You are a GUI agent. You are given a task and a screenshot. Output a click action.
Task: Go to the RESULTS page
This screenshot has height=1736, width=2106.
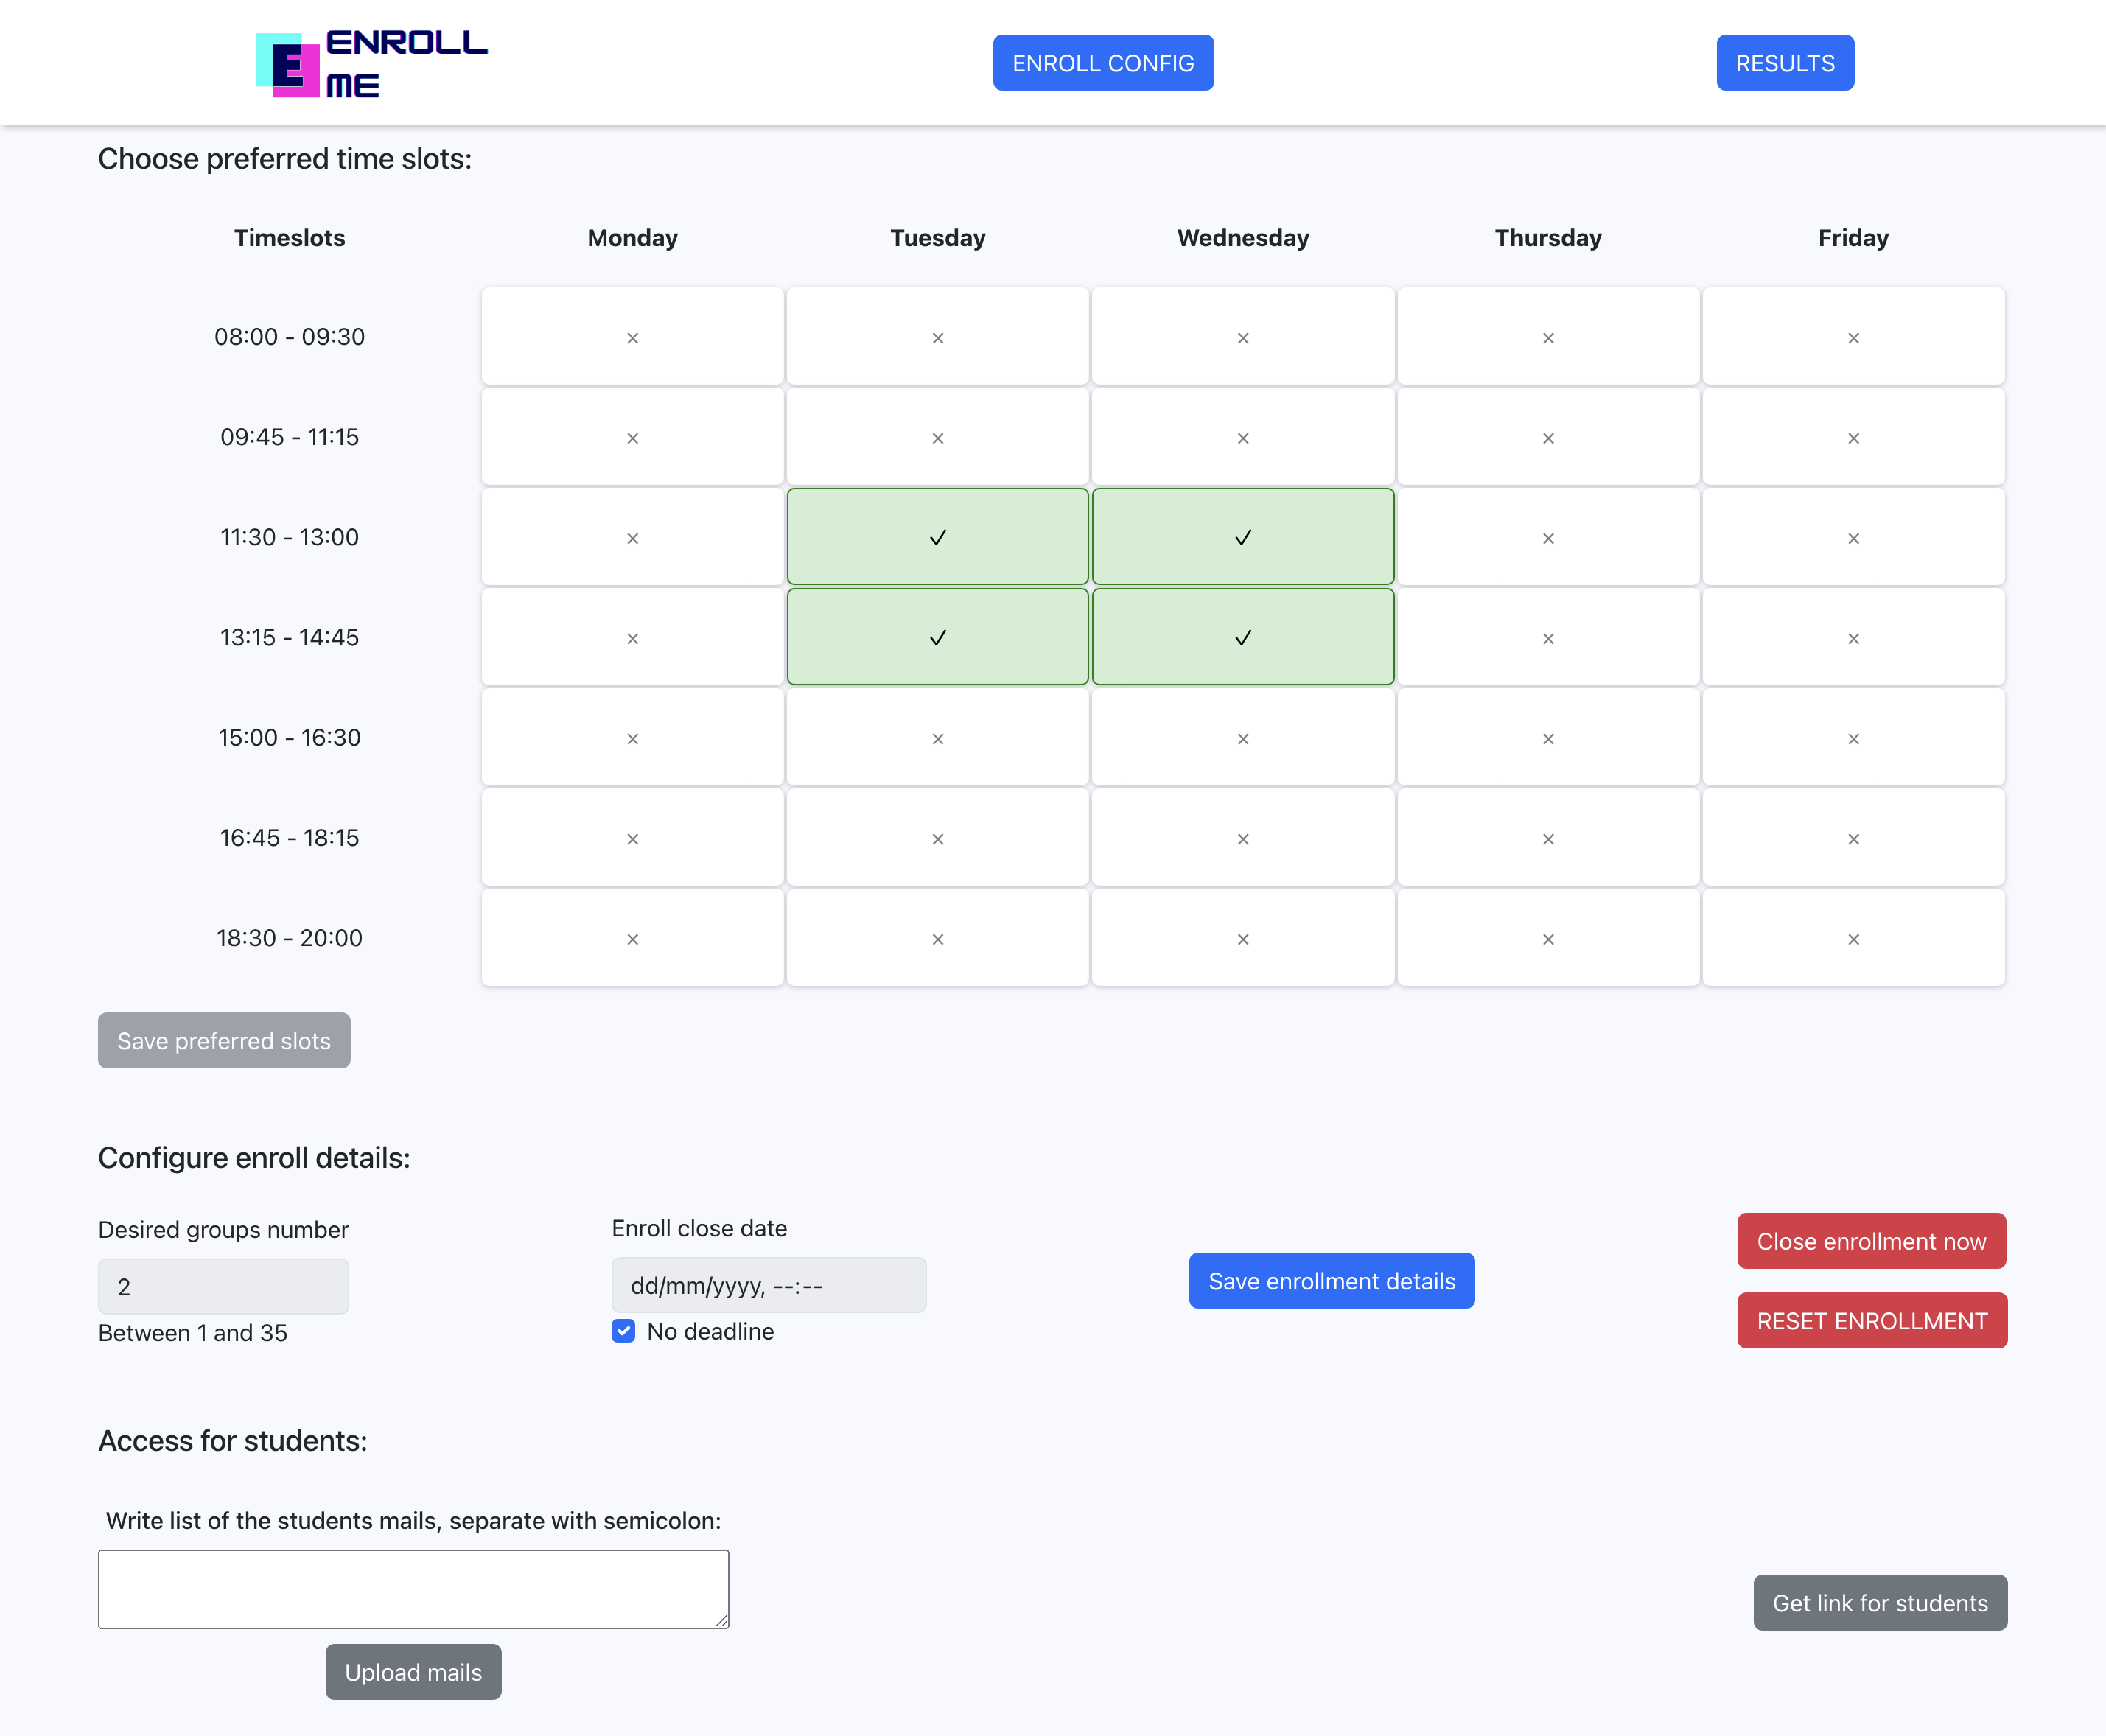pos(1784,63)
